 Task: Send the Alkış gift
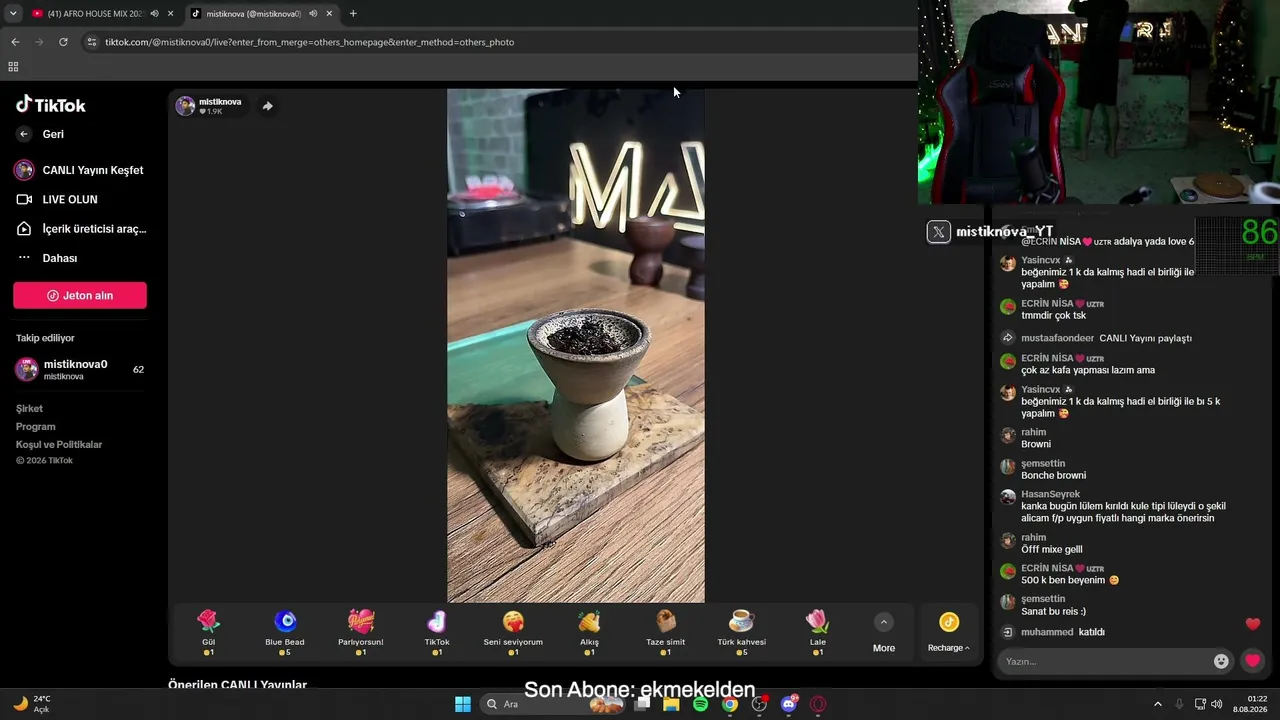pos(589,632)
